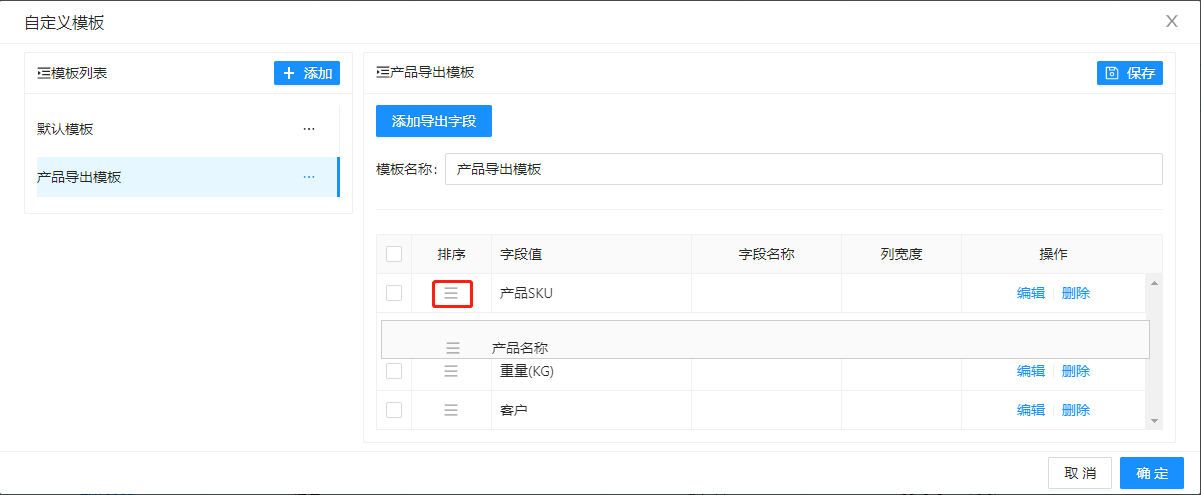Screen dimensions: 1201x495
Task: Click the 模板名称 input field
Action: [x=802, y=169]
